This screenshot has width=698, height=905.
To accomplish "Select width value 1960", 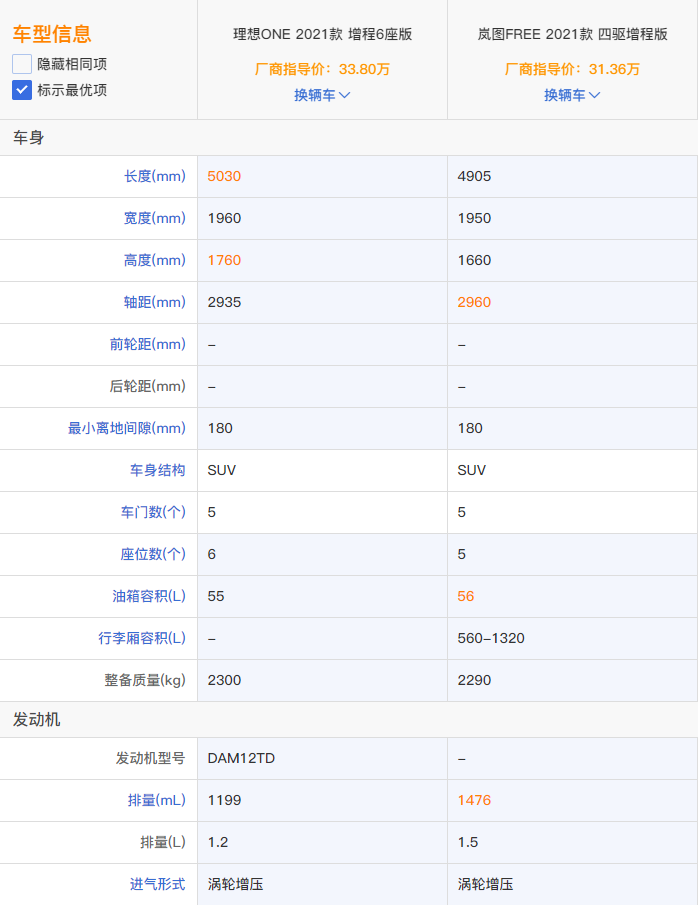I will pyautogui.click(x=224, y=218).
